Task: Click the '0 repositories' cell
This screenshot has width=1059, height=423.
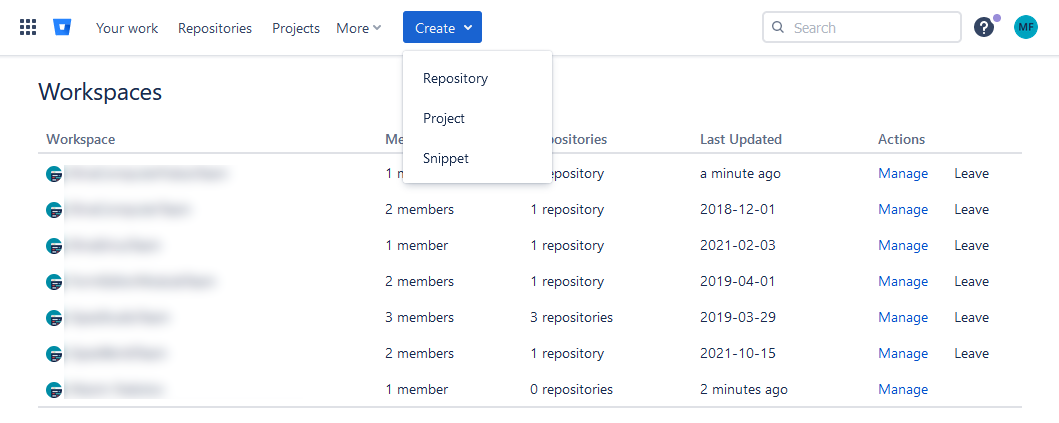Action: tap(571, 389)
